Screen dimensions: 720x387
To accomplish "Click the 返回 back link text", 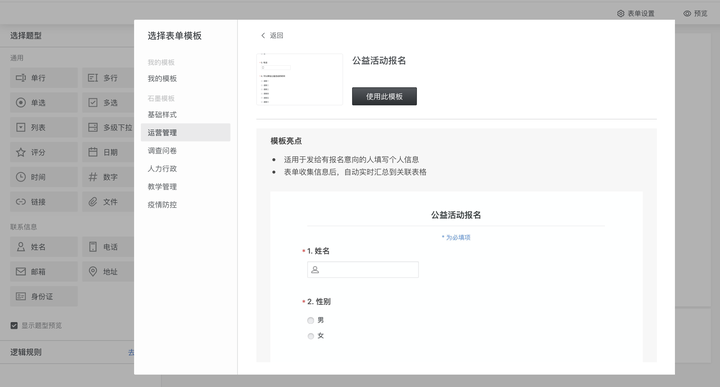I will click(x=276, y=35).
